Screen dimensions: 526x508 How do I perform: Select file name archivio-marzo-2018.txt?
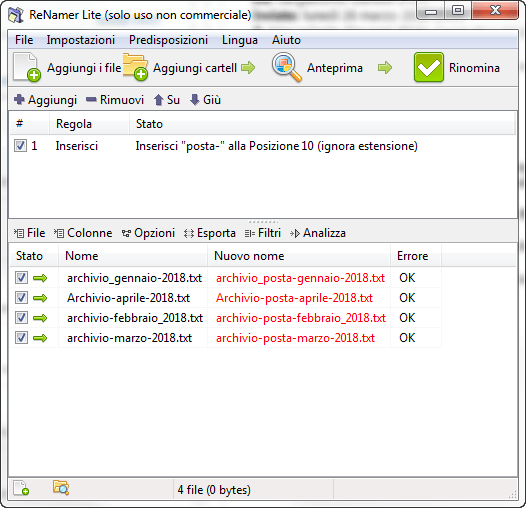(129, 338)
